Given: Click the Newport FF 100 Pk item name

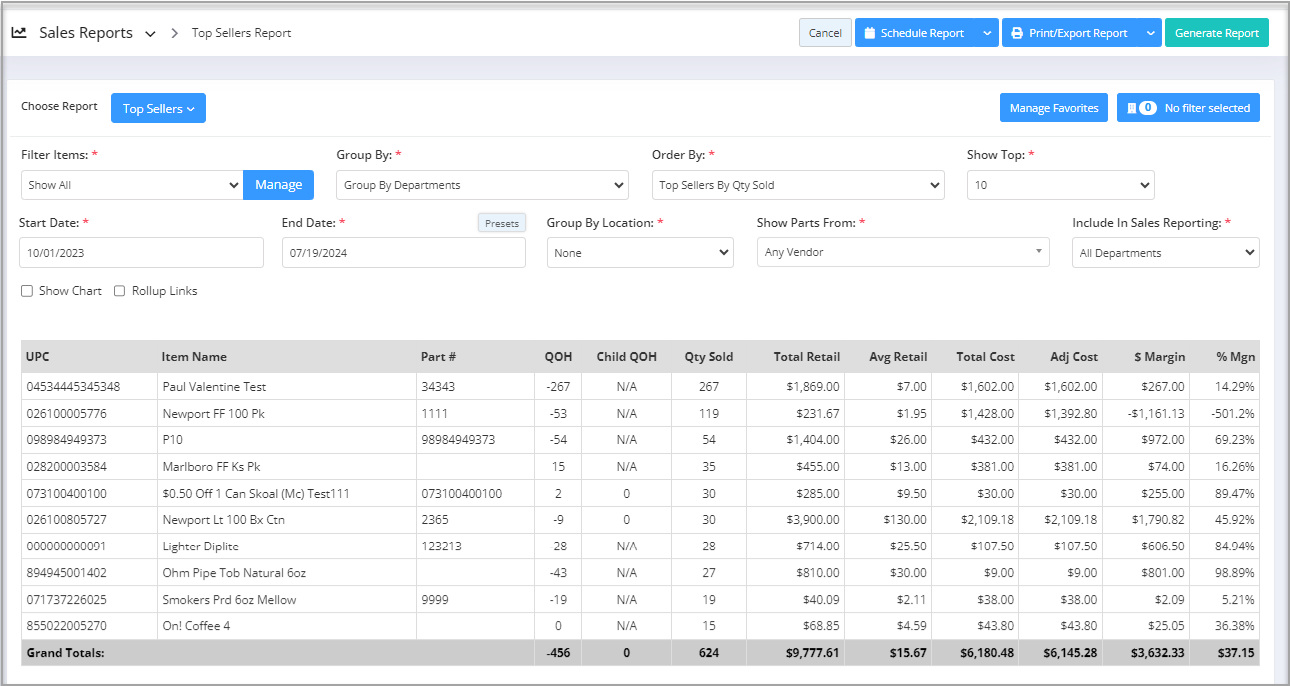Looking at the screenshot, I should [213, 414].
